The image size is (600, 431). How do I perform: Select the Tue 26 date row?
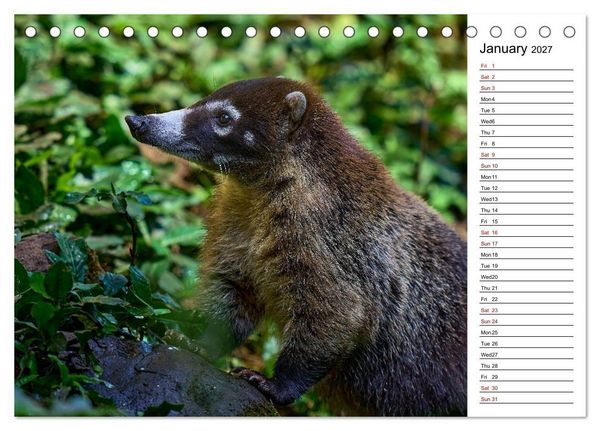click(527, 343)
